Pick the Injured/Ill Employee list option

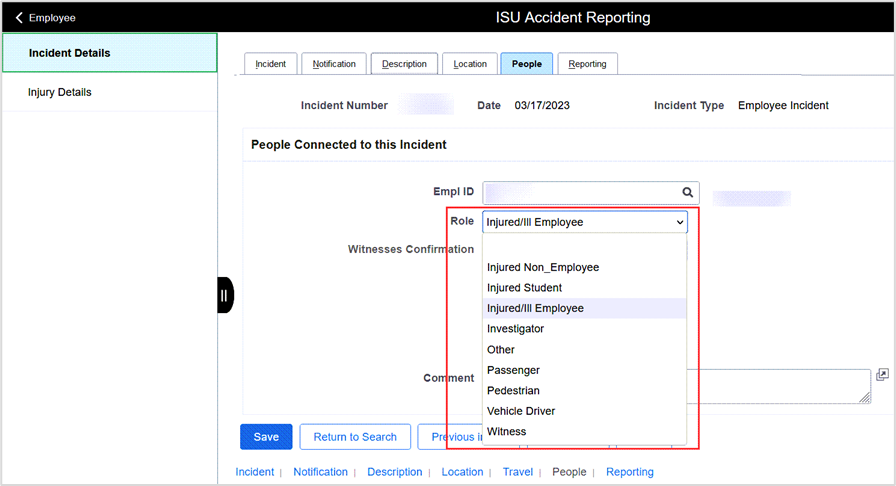584,308
